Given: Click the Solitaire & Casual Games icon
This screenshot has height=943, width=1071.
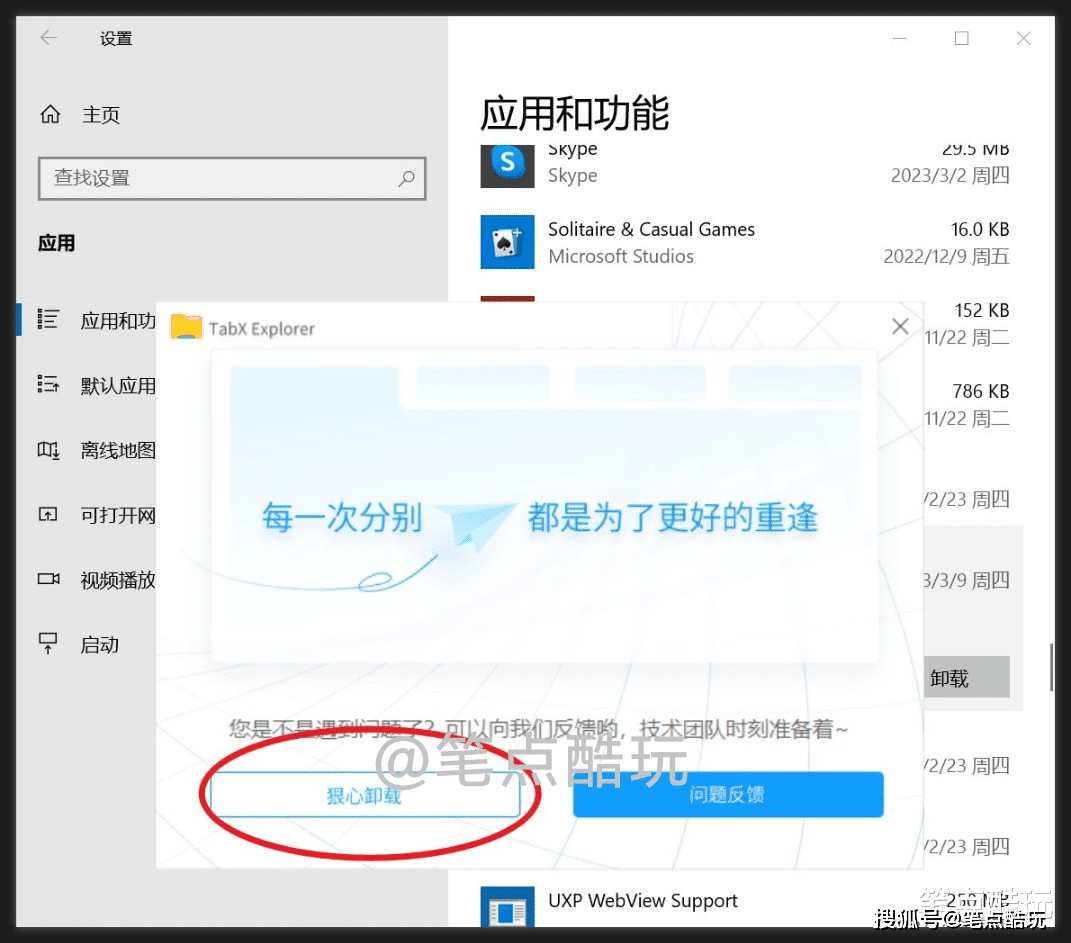Looking at the screenshot, I should pyautogui.click(x=507, y=242).
